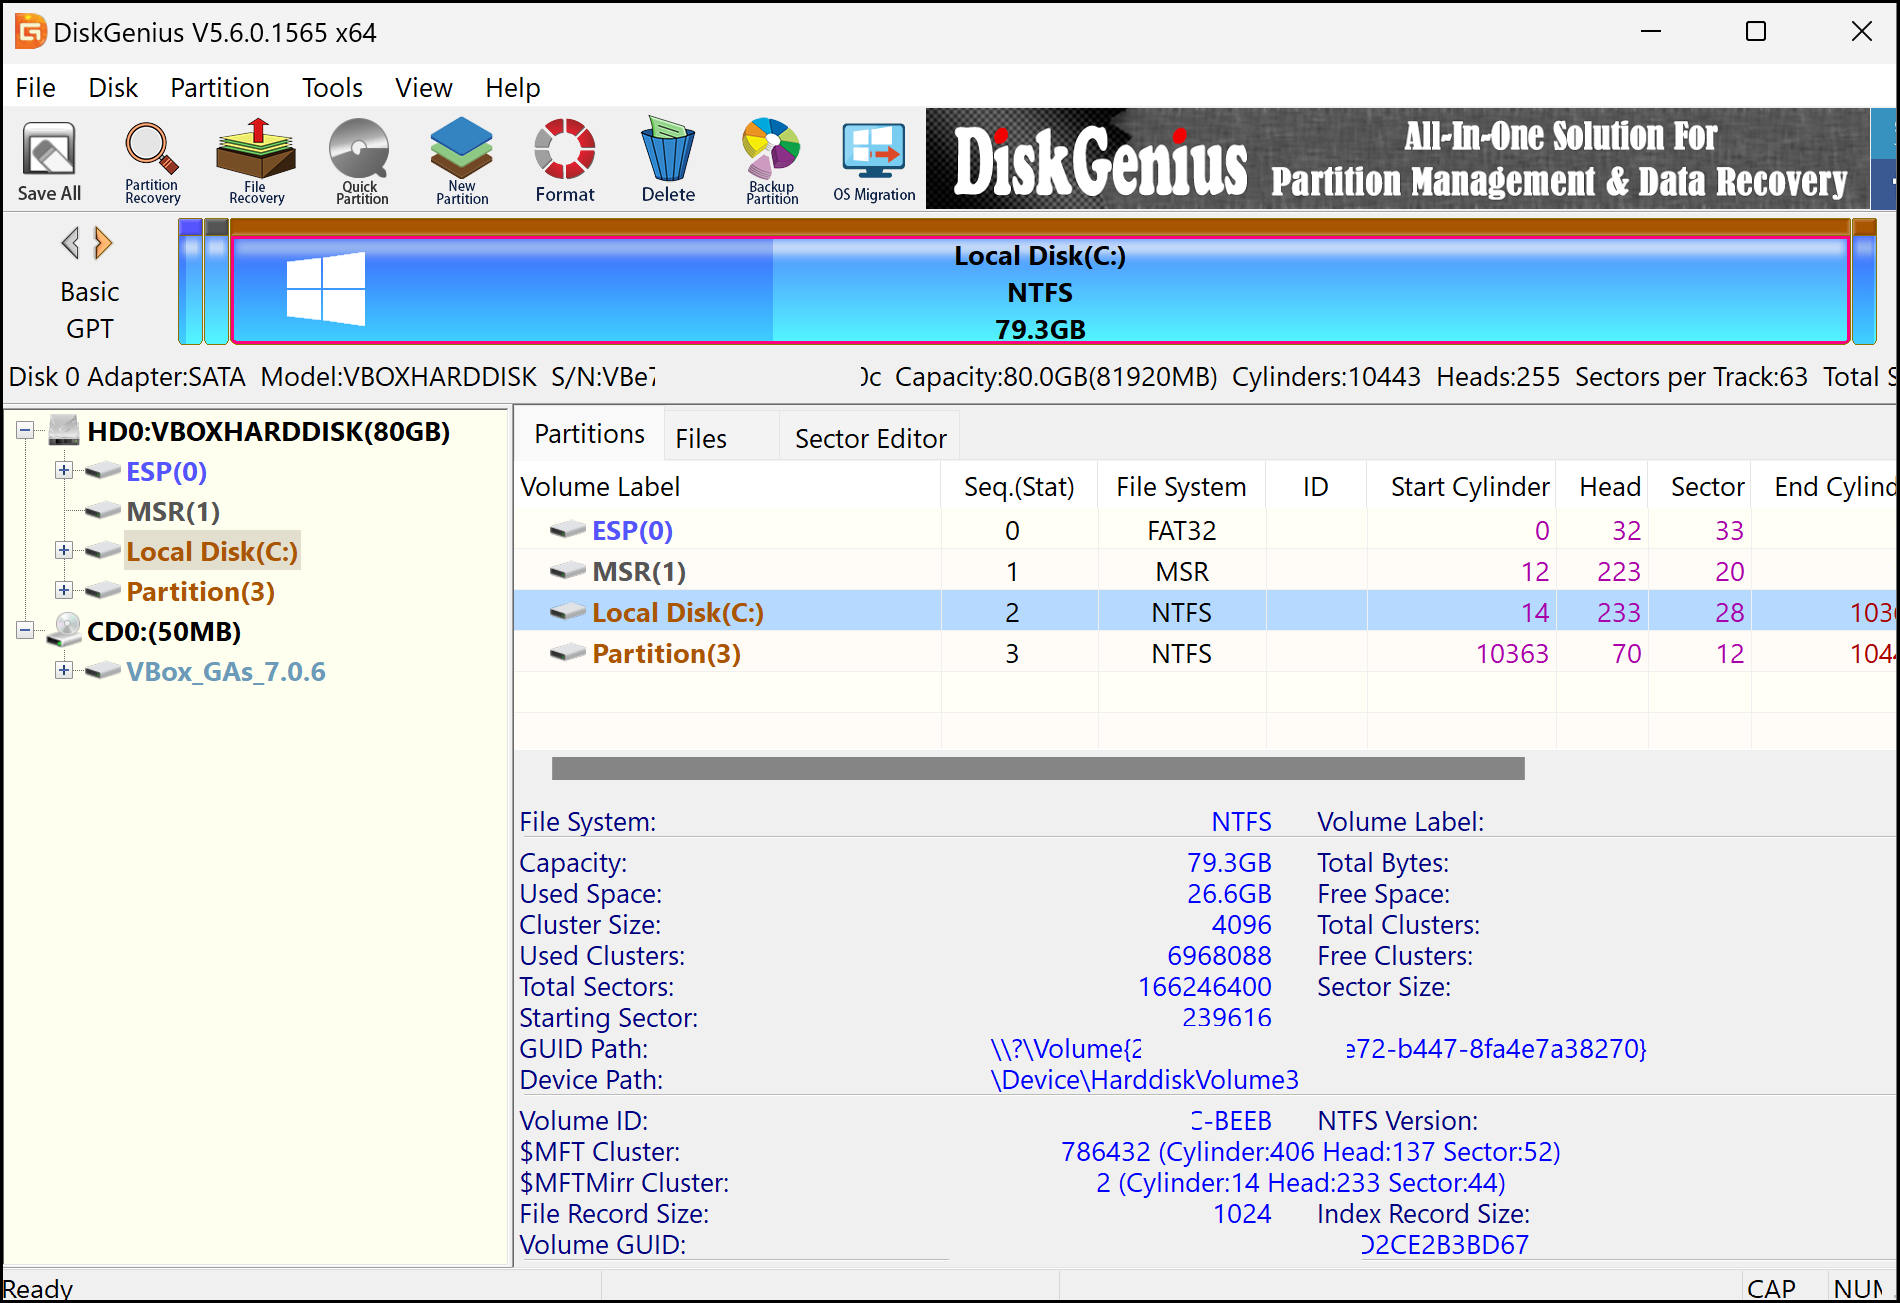Click the drive icon beside MSR(1) table row

click(x=567, y=571)
